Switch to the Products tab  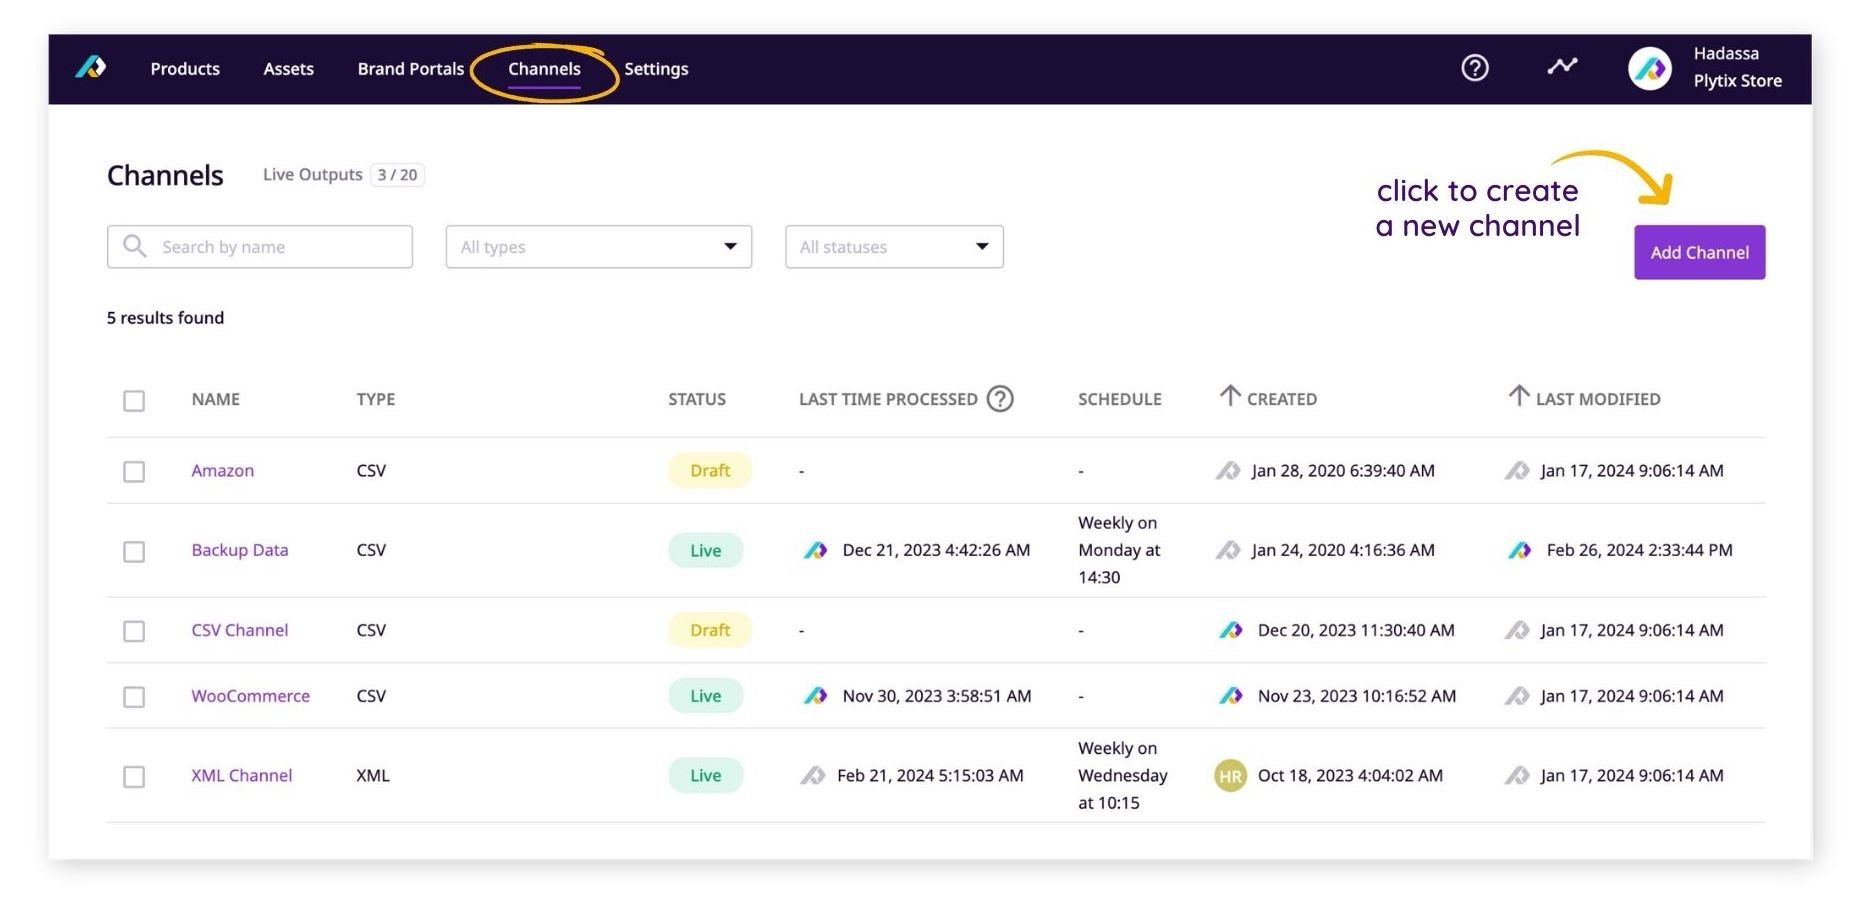pos(185,69)
